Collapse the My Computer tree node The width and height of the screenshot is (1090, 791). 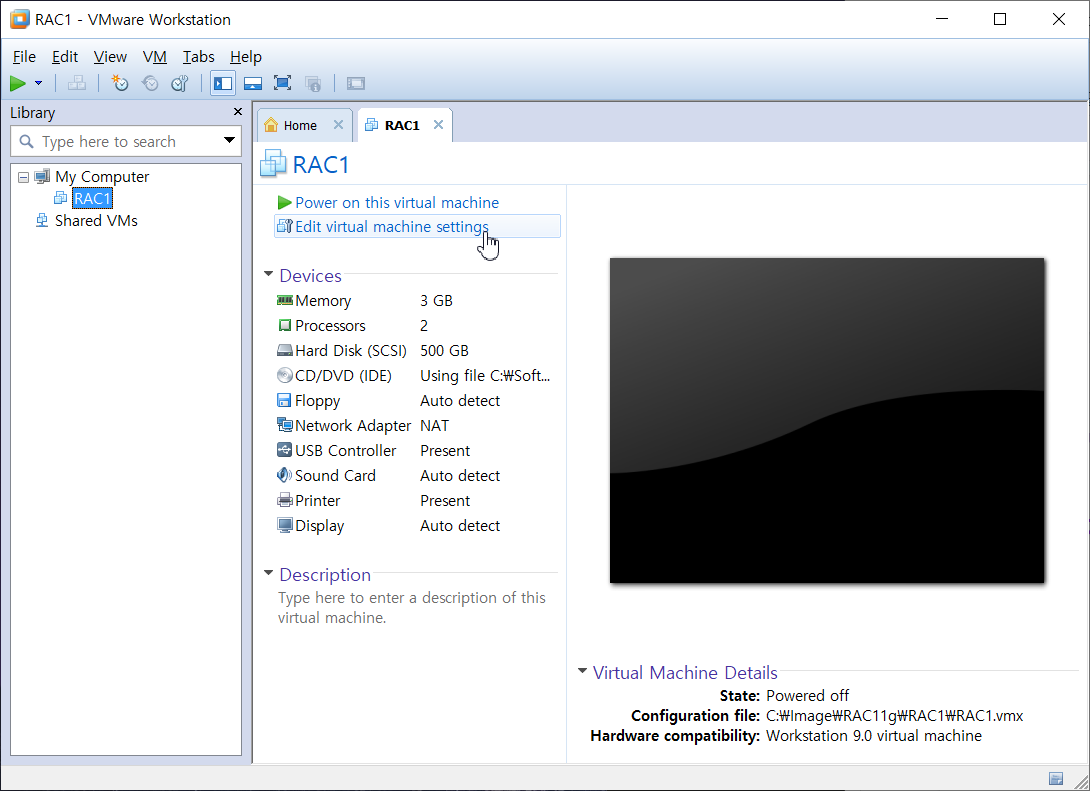point(24,177)
